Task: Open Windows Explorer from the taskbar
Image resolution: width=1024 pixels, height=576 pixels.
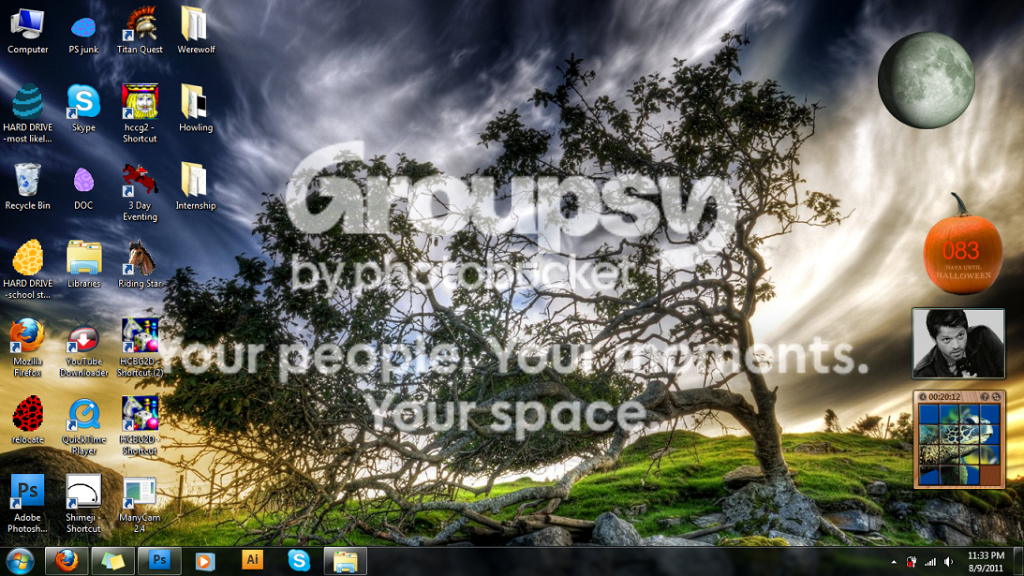Action: (x=345, y=561)
